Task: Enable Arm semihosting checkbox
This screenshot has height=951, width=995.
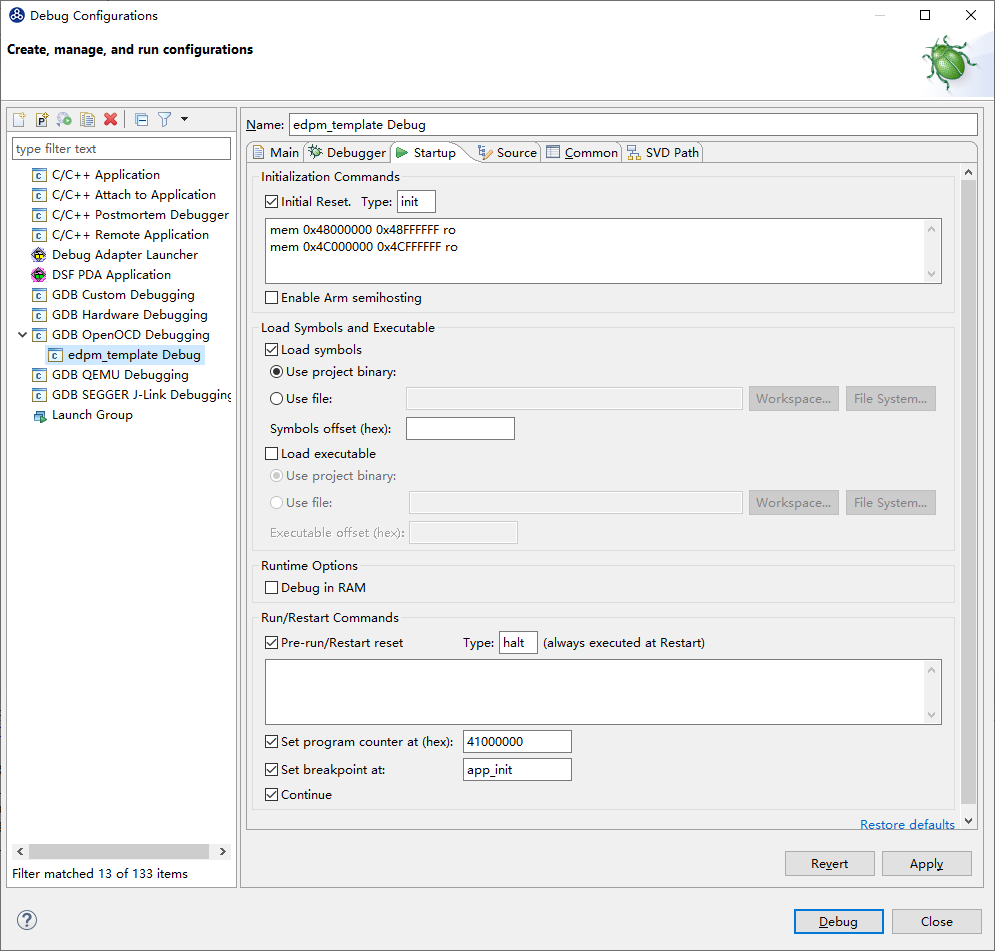Action: [272, 298]
